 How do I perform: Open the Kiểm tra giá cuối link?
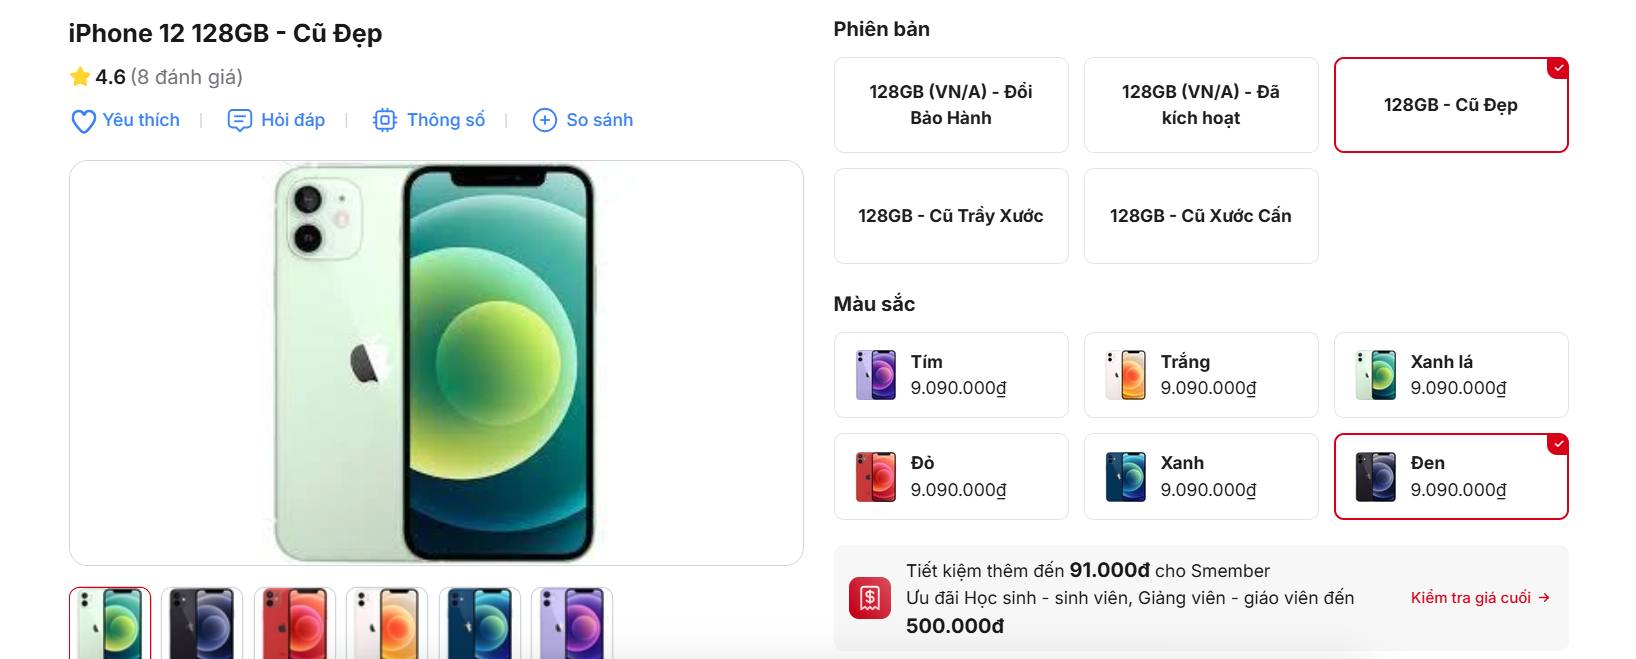pyautogui.click(x=1479, y=597)
